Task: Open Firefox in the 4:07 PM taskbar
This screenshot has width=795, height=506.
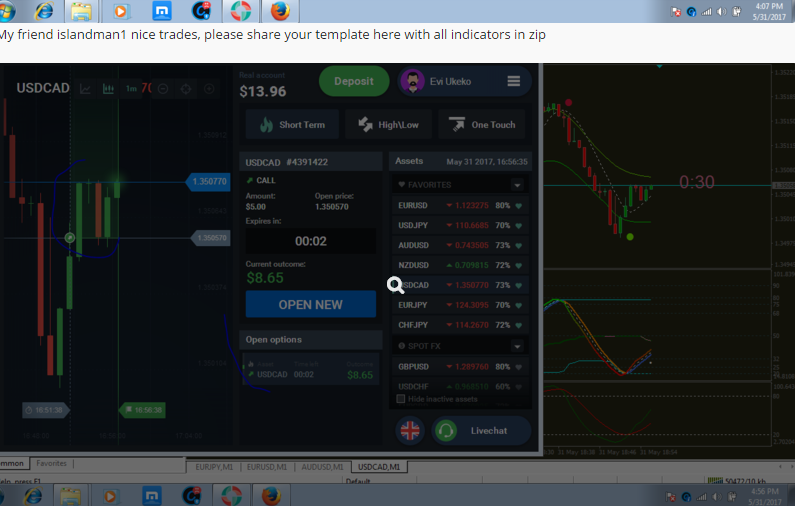Action: (280, 11)
